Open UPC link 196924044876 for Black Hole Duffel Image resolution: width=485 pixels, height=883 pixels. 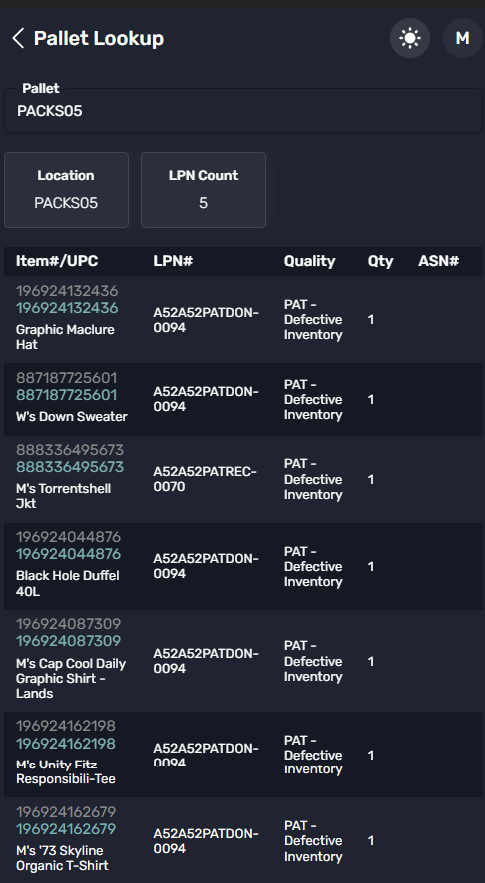(68, 554)
